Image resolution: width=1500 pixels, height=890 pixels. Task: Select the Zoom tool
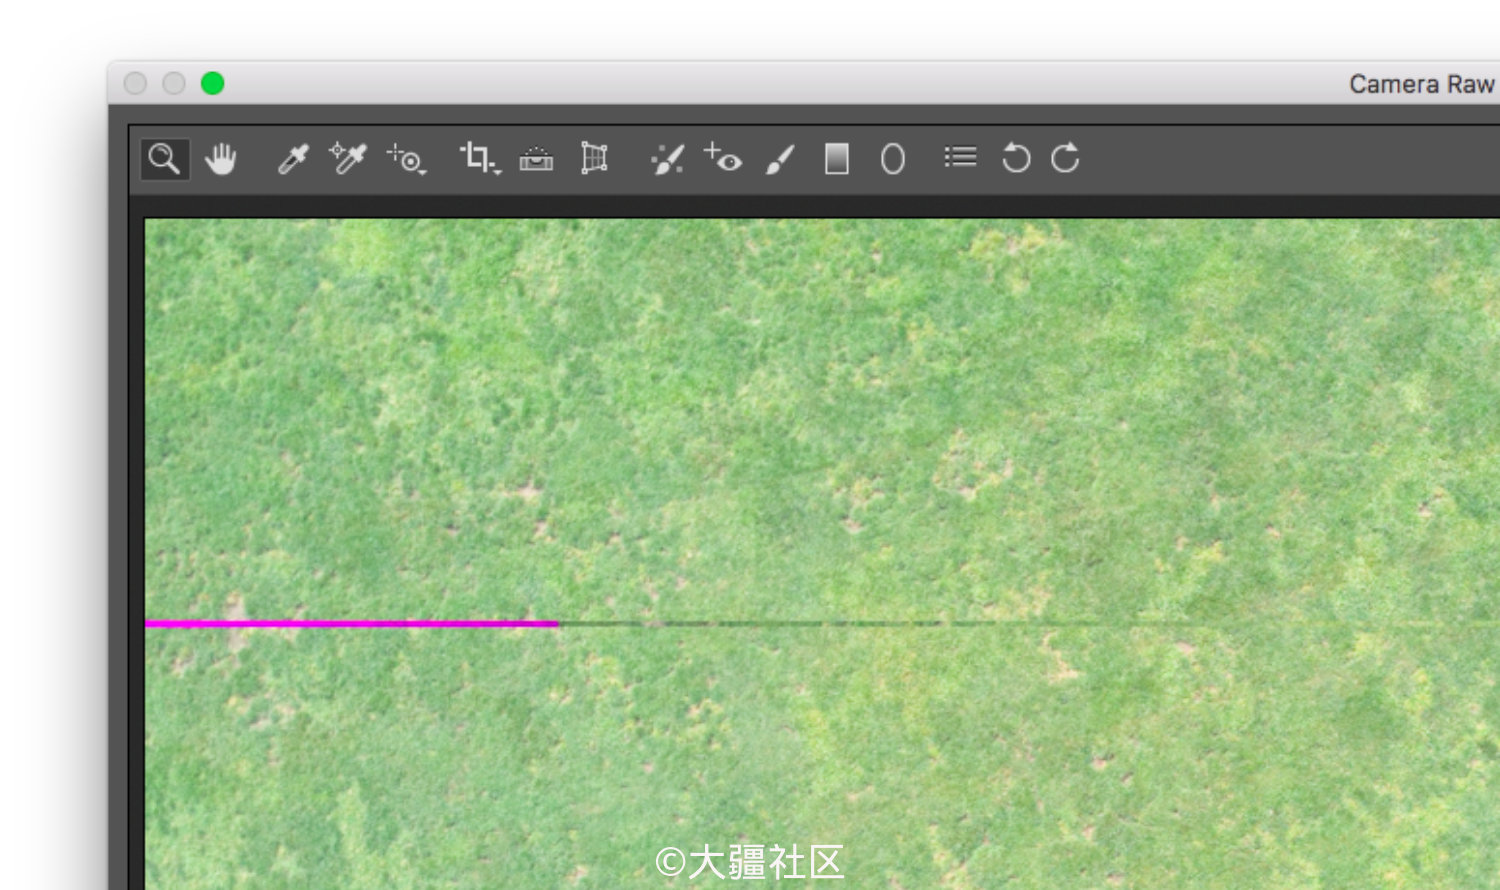pos(163,158)
